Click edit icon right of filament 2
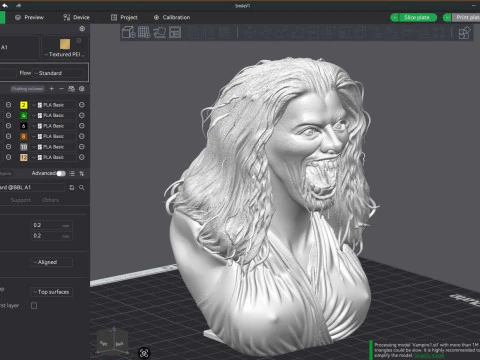480x360 pixels. [82, 105]
